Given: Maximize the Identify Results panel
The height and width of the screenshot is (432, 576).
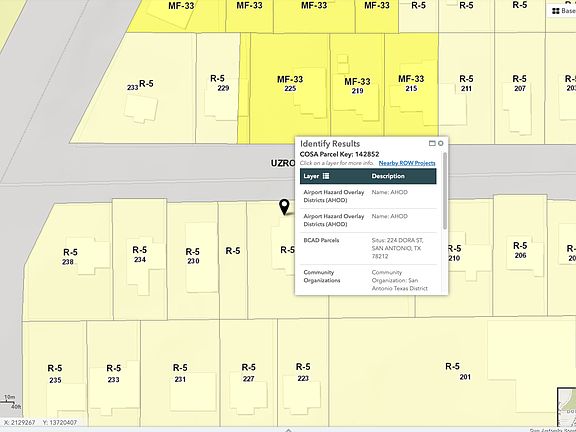Looking at the screenshot, I should pos(432,143).
